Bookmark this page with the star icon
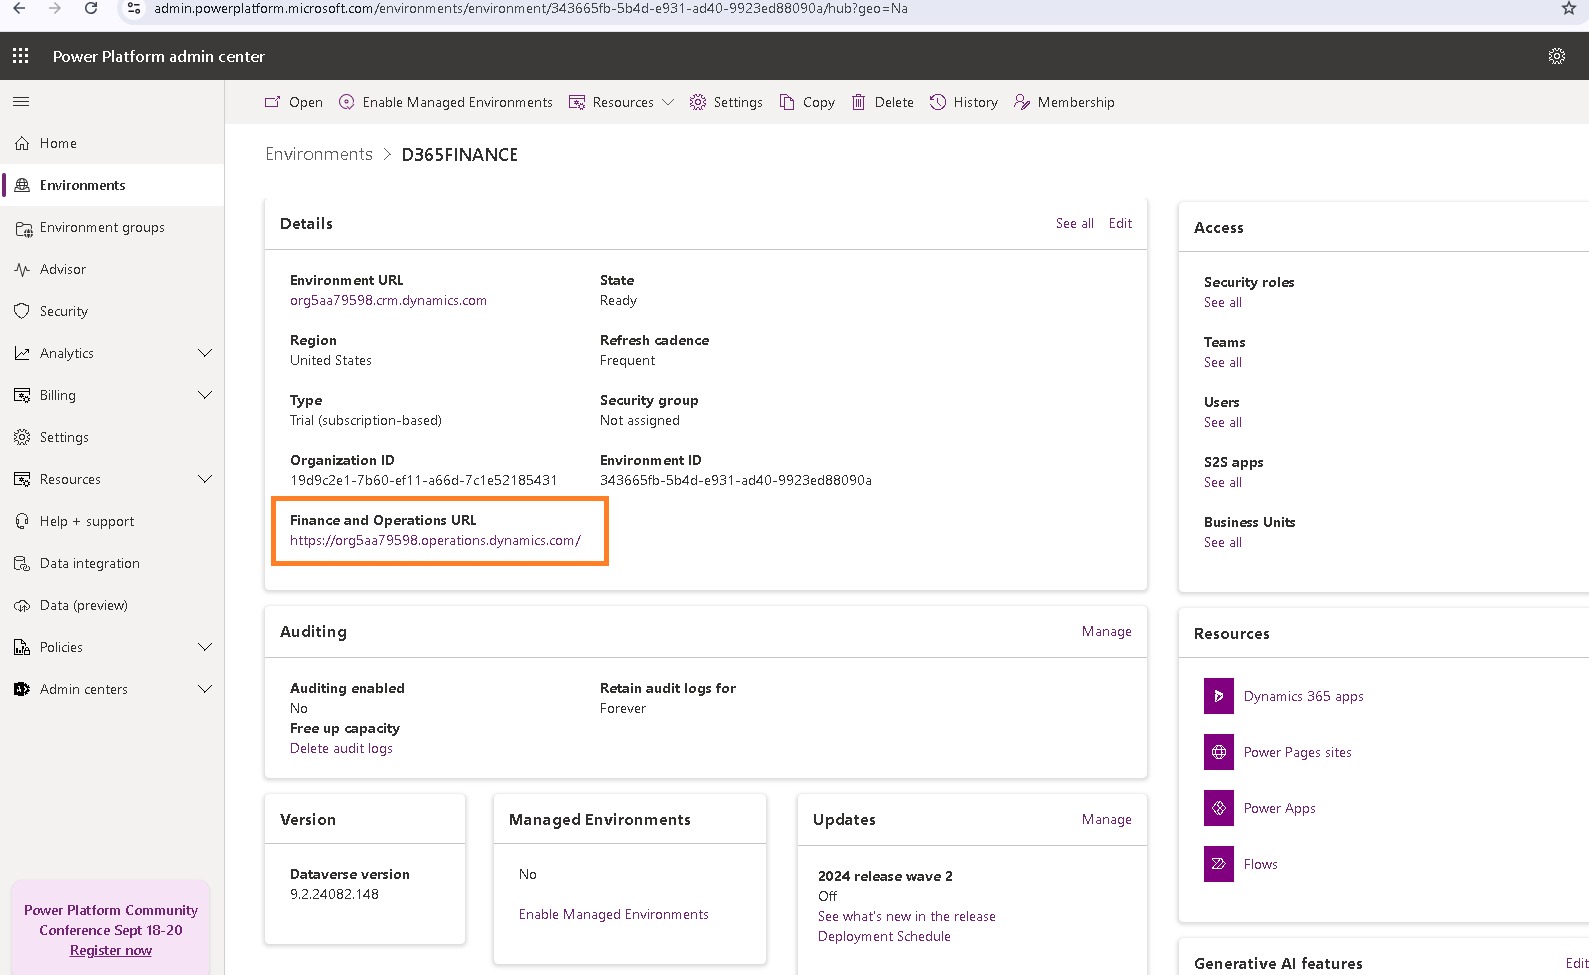Viewport: 1589px width, 975px height. [1568, 8]
